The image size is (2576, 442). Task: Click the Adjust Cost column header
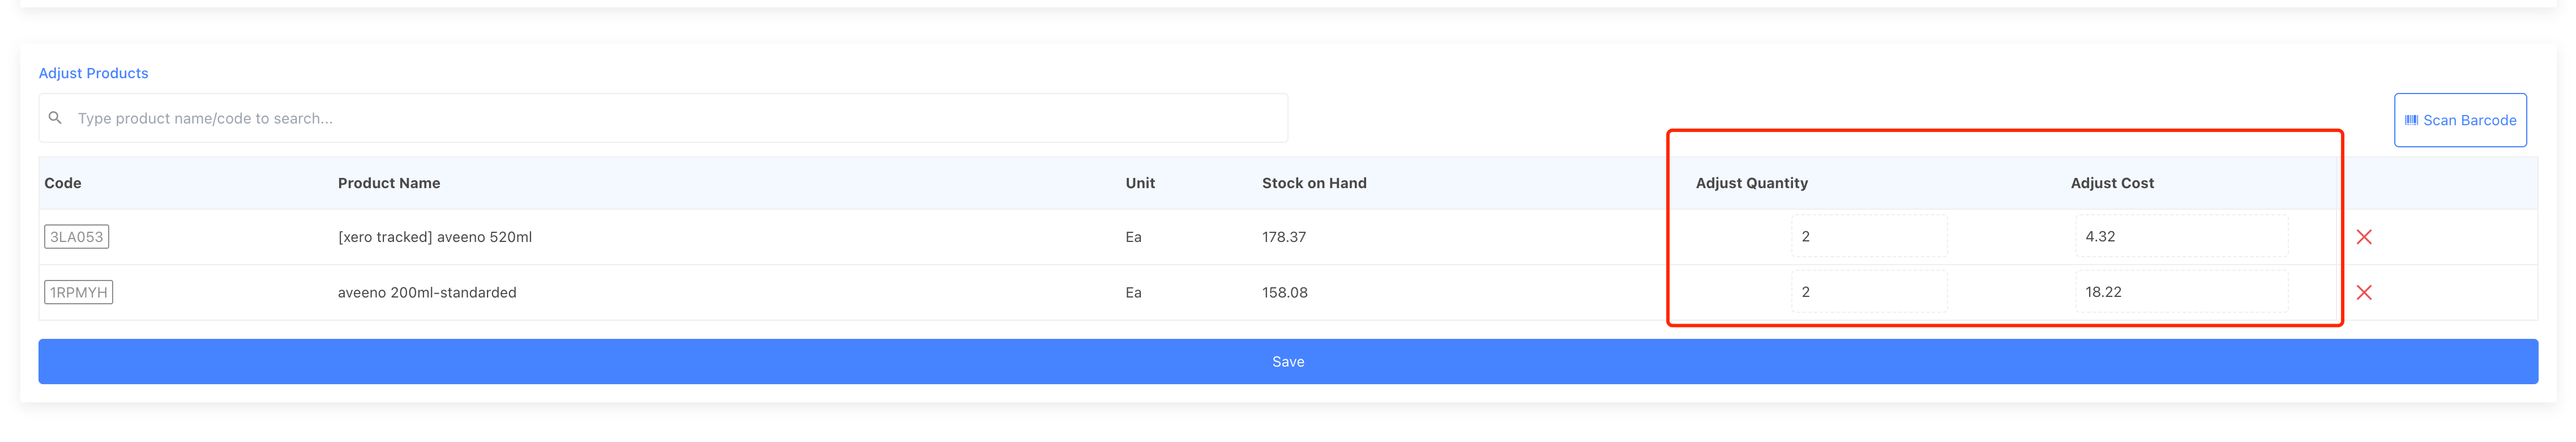click(2112, 183)
